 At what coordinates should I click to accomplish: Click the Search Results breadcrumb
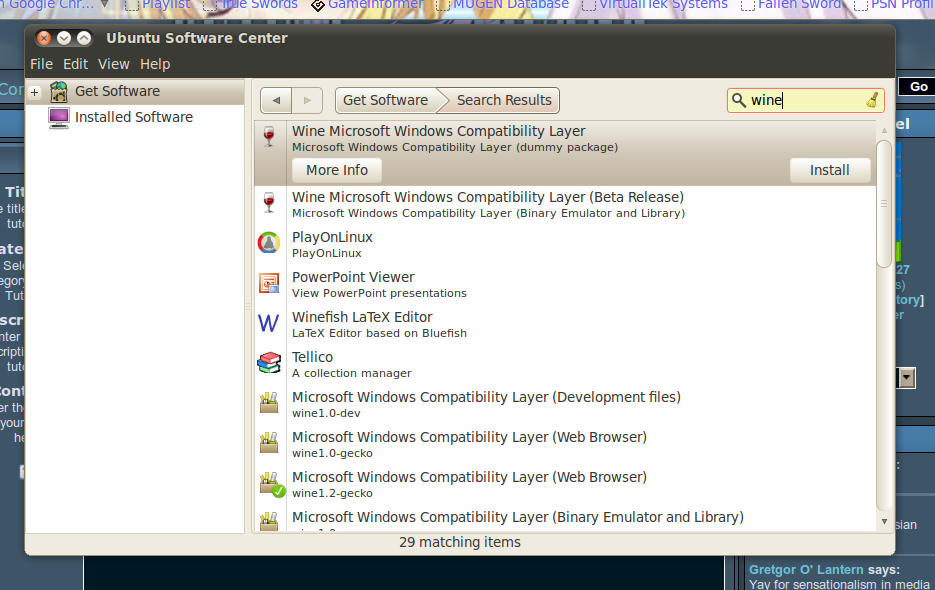(504, 100)
